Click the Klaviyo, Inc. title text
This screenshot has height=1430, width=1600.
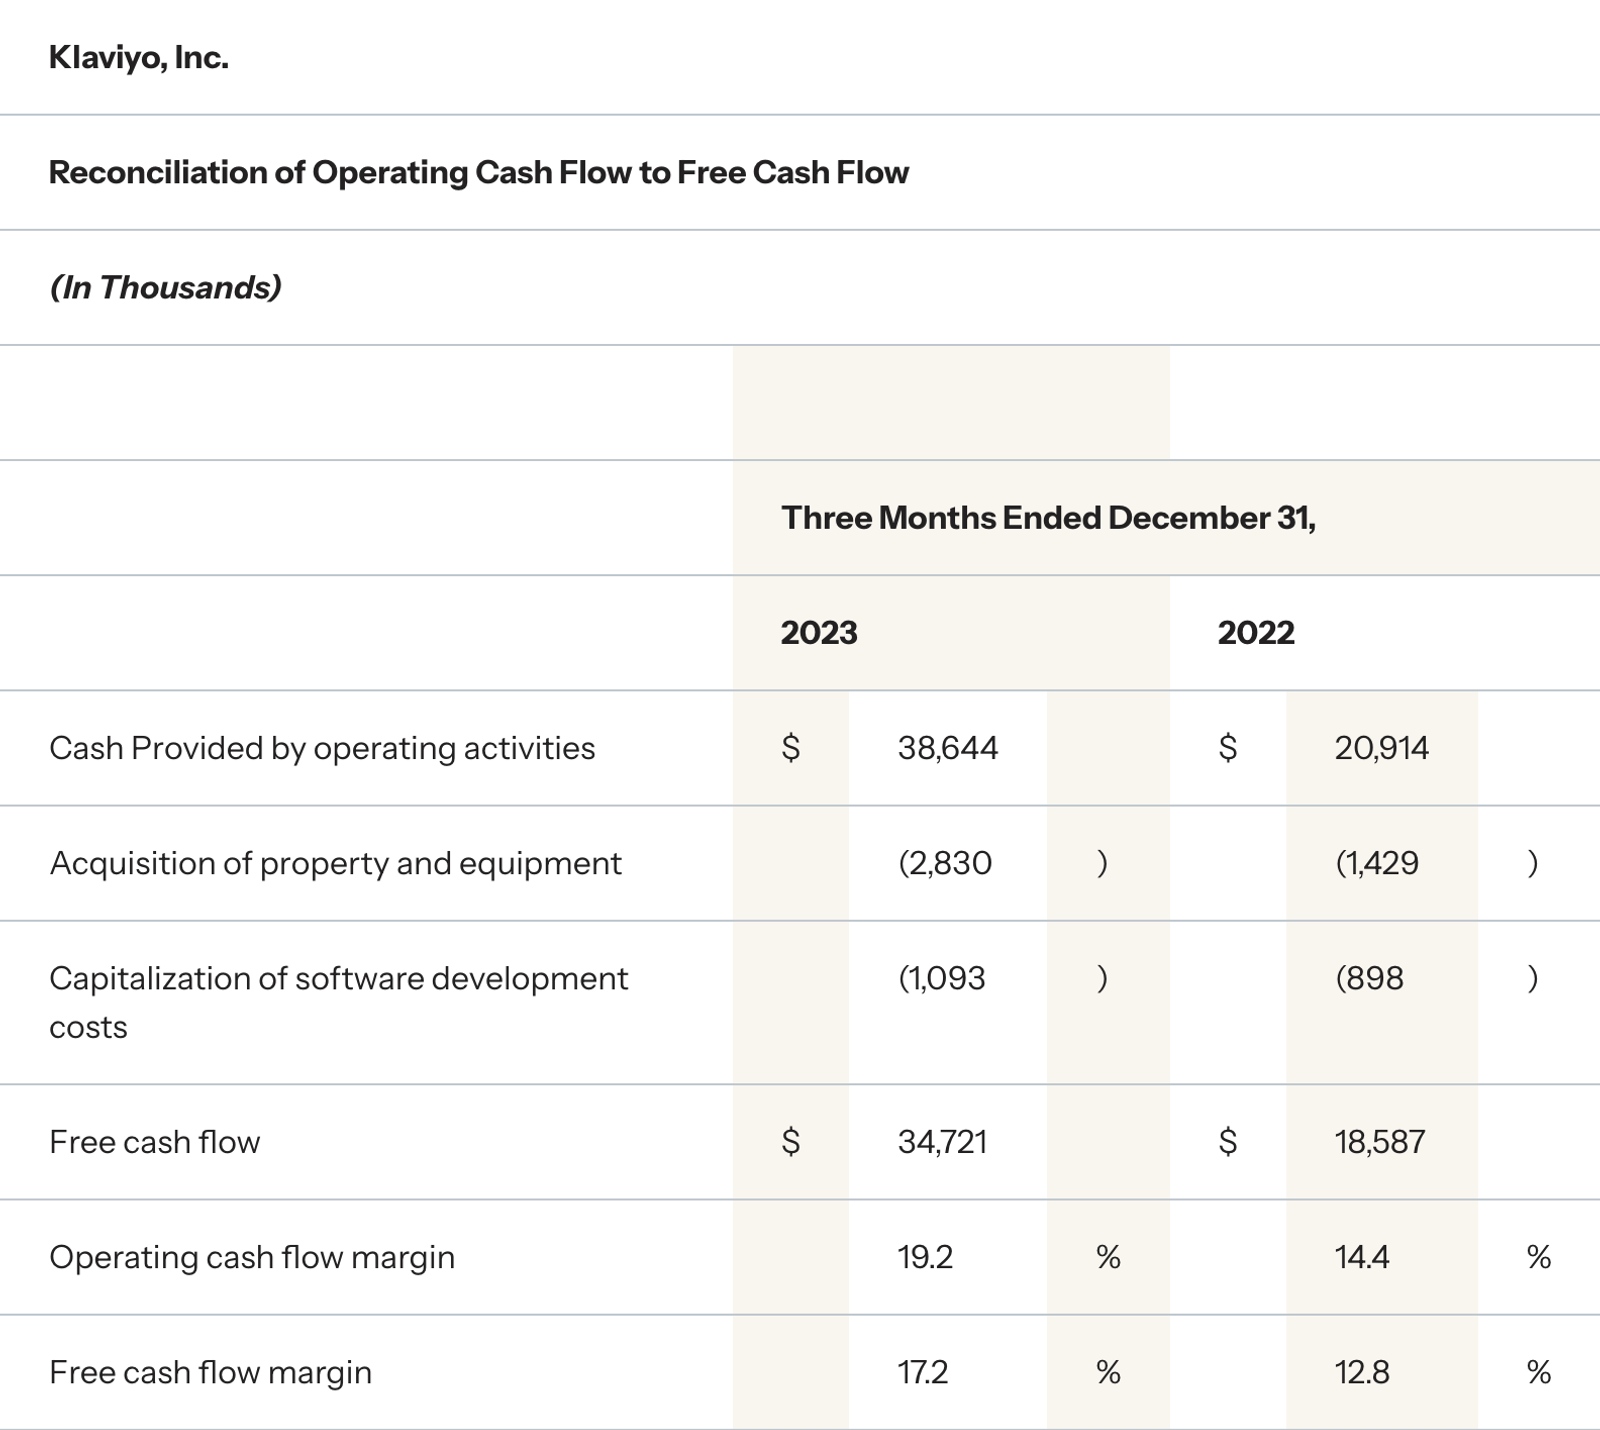tap(138, 58)
